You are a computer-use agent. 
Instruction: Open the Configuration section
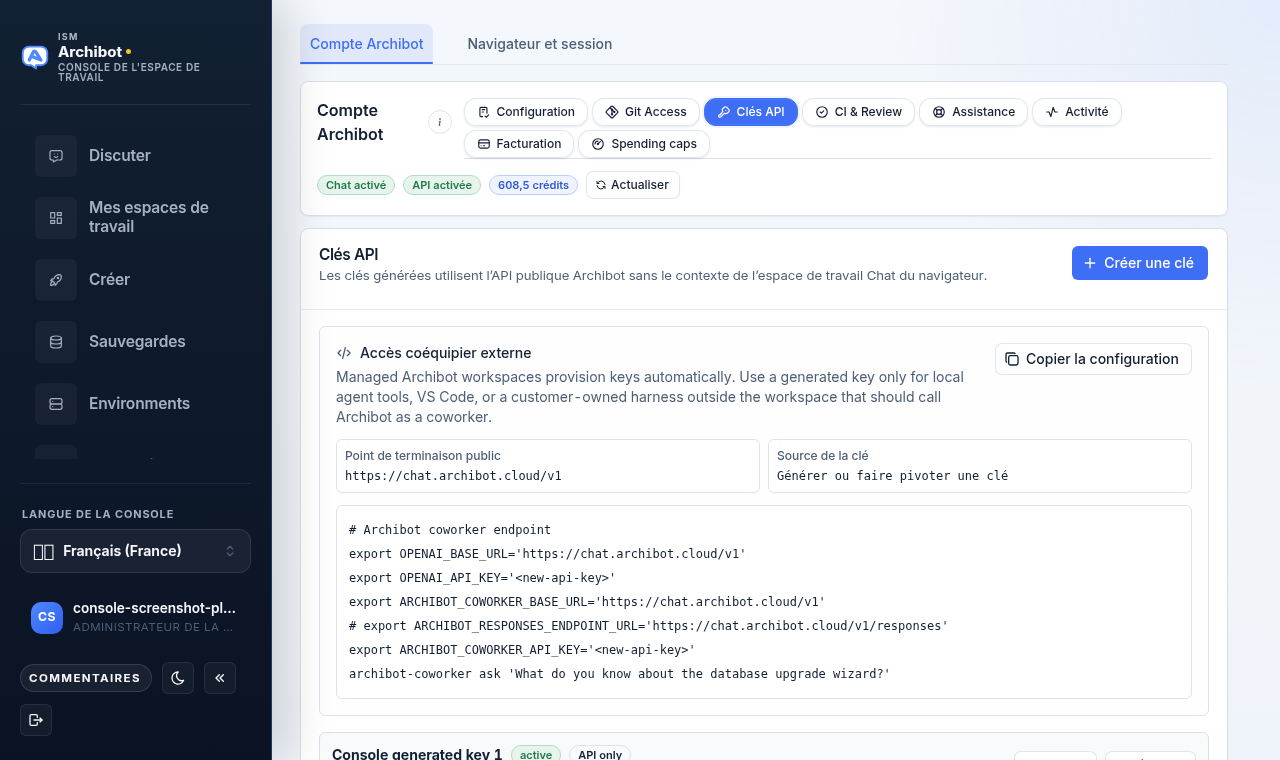pos(526,112)
